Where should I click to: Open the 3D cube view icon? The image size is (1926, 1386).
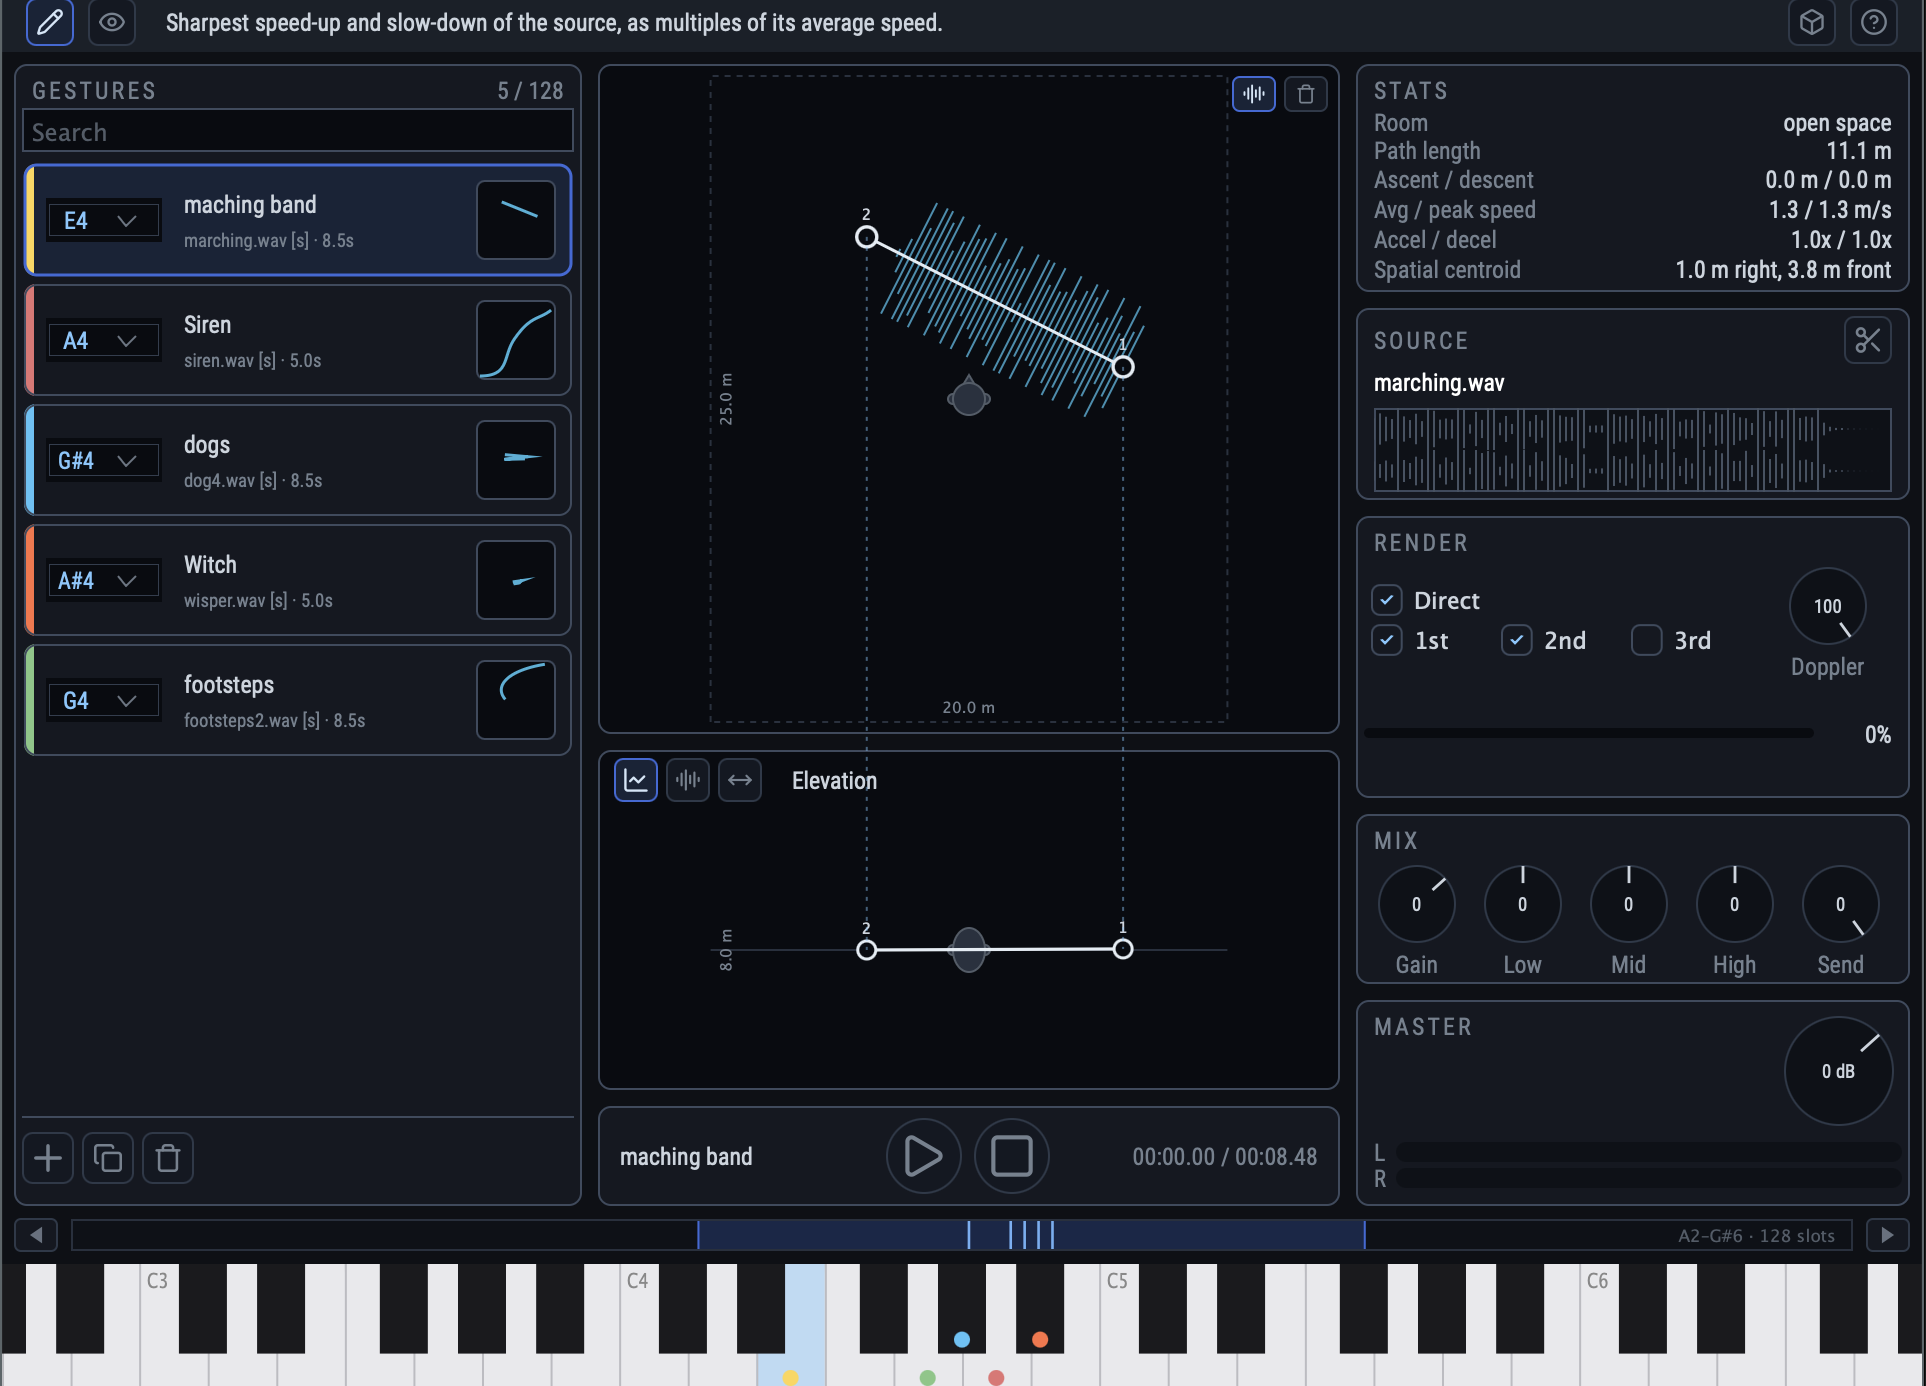(x=1812, y=22)
